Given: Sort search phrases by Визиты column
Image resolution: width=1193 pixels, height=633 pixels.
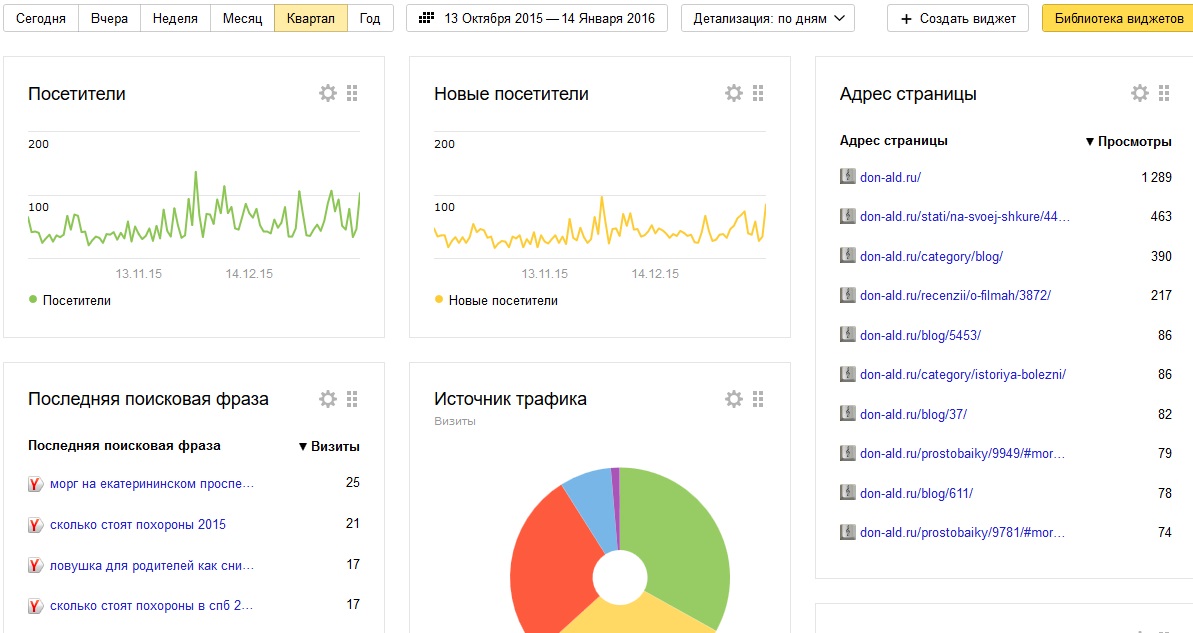Looking at the screenshot, I should coord(329,447).
